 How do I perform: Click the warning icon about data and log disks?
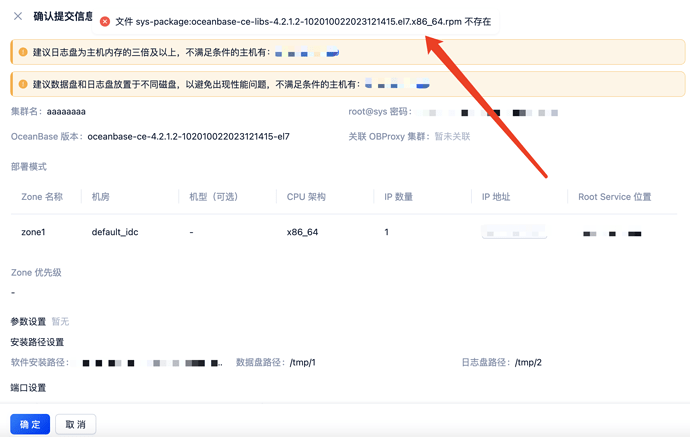pyautogui.click(x=23, y=84)
